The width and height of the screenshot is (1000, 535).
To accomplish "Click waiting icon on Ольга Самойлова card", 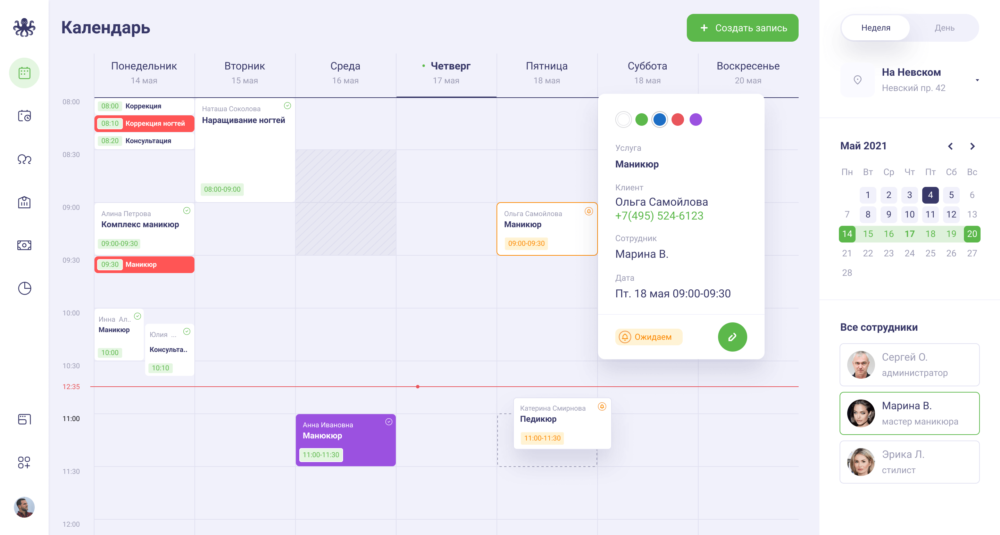I will tap(589, 211).
